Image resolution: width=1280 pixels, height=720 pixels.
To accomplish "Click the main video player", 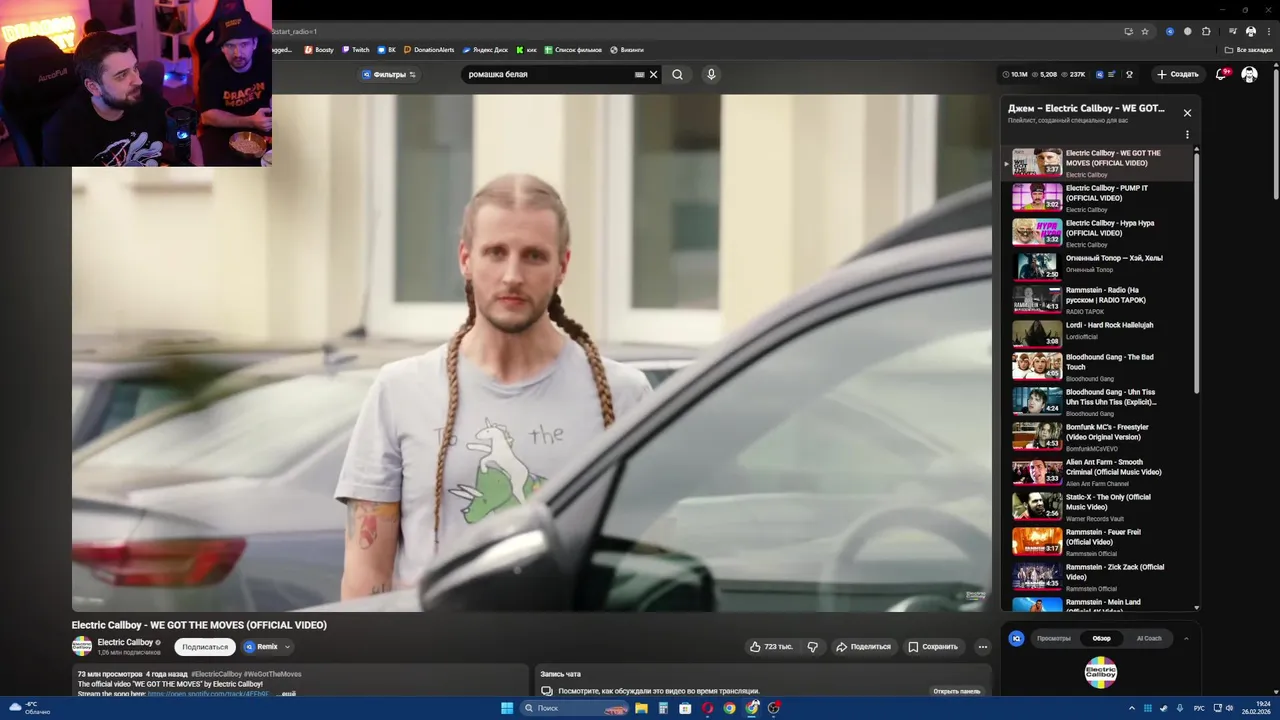I will coord(532,353).
